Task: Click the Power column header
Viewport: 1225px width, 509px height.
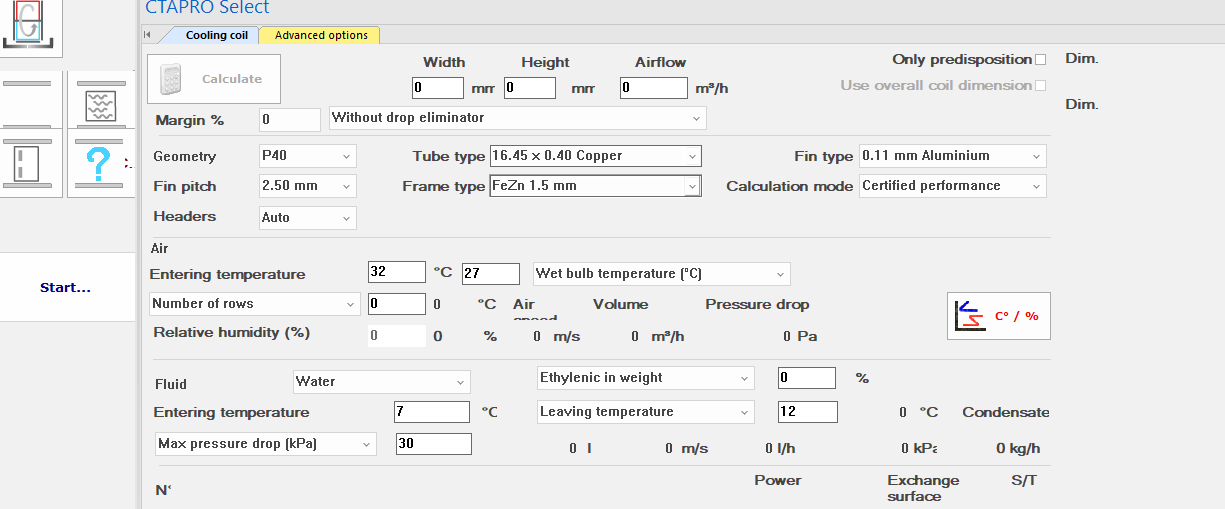Action: [778, 480]
